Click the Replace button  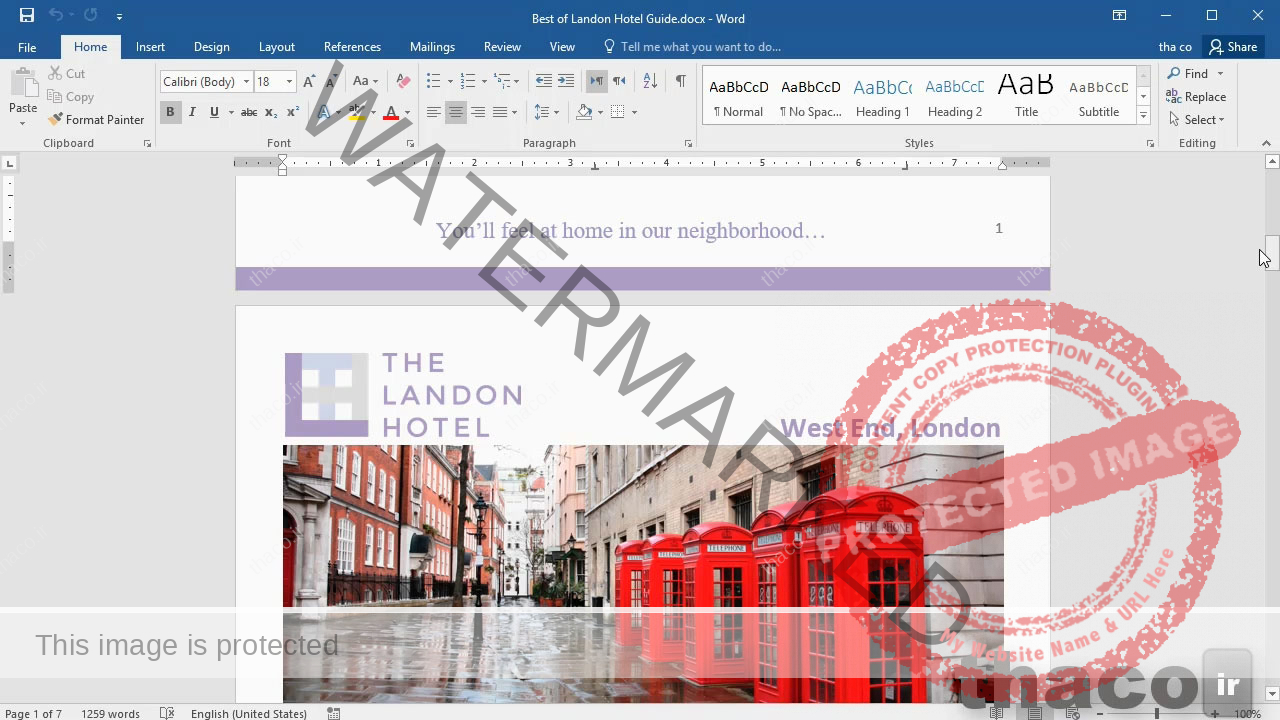(1196, 97)
